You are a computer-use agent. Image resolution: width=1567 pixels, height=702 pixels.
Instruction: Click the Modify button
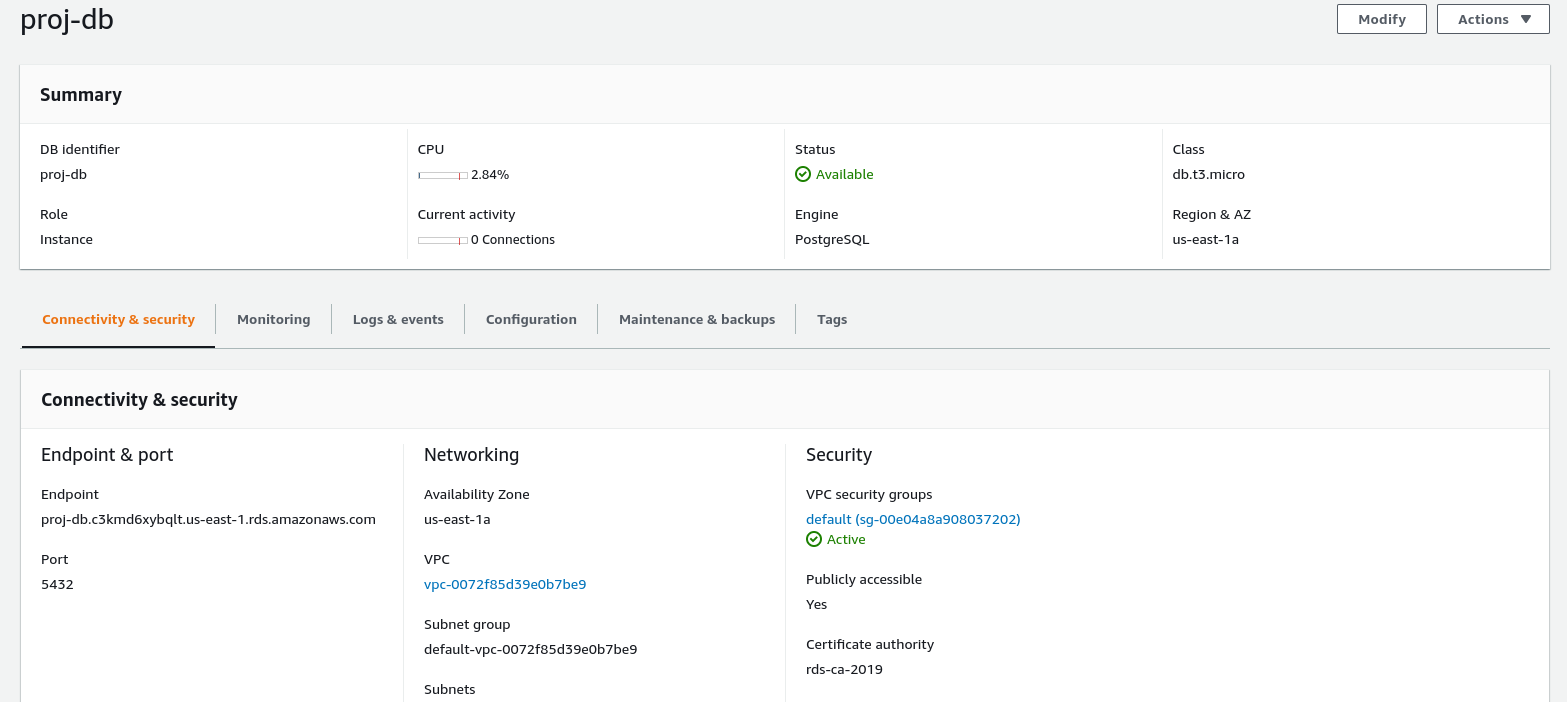1381,19
